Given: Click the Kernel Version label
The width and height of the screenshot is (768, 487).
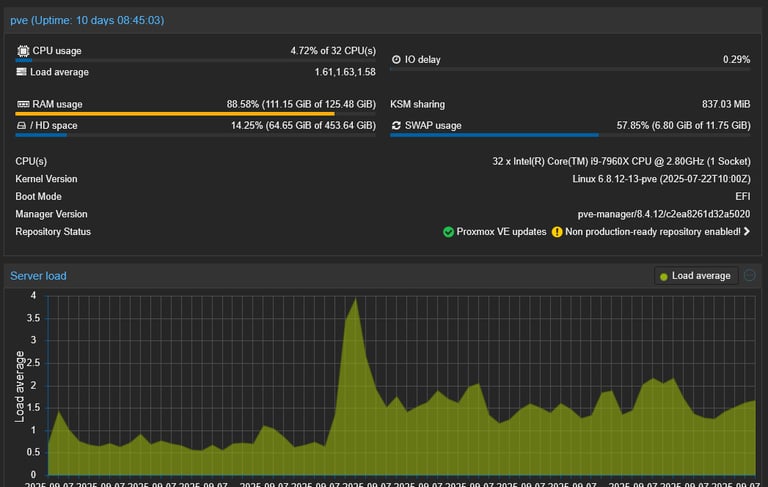Looking at the screenshot, I should [x=46, y=179].
